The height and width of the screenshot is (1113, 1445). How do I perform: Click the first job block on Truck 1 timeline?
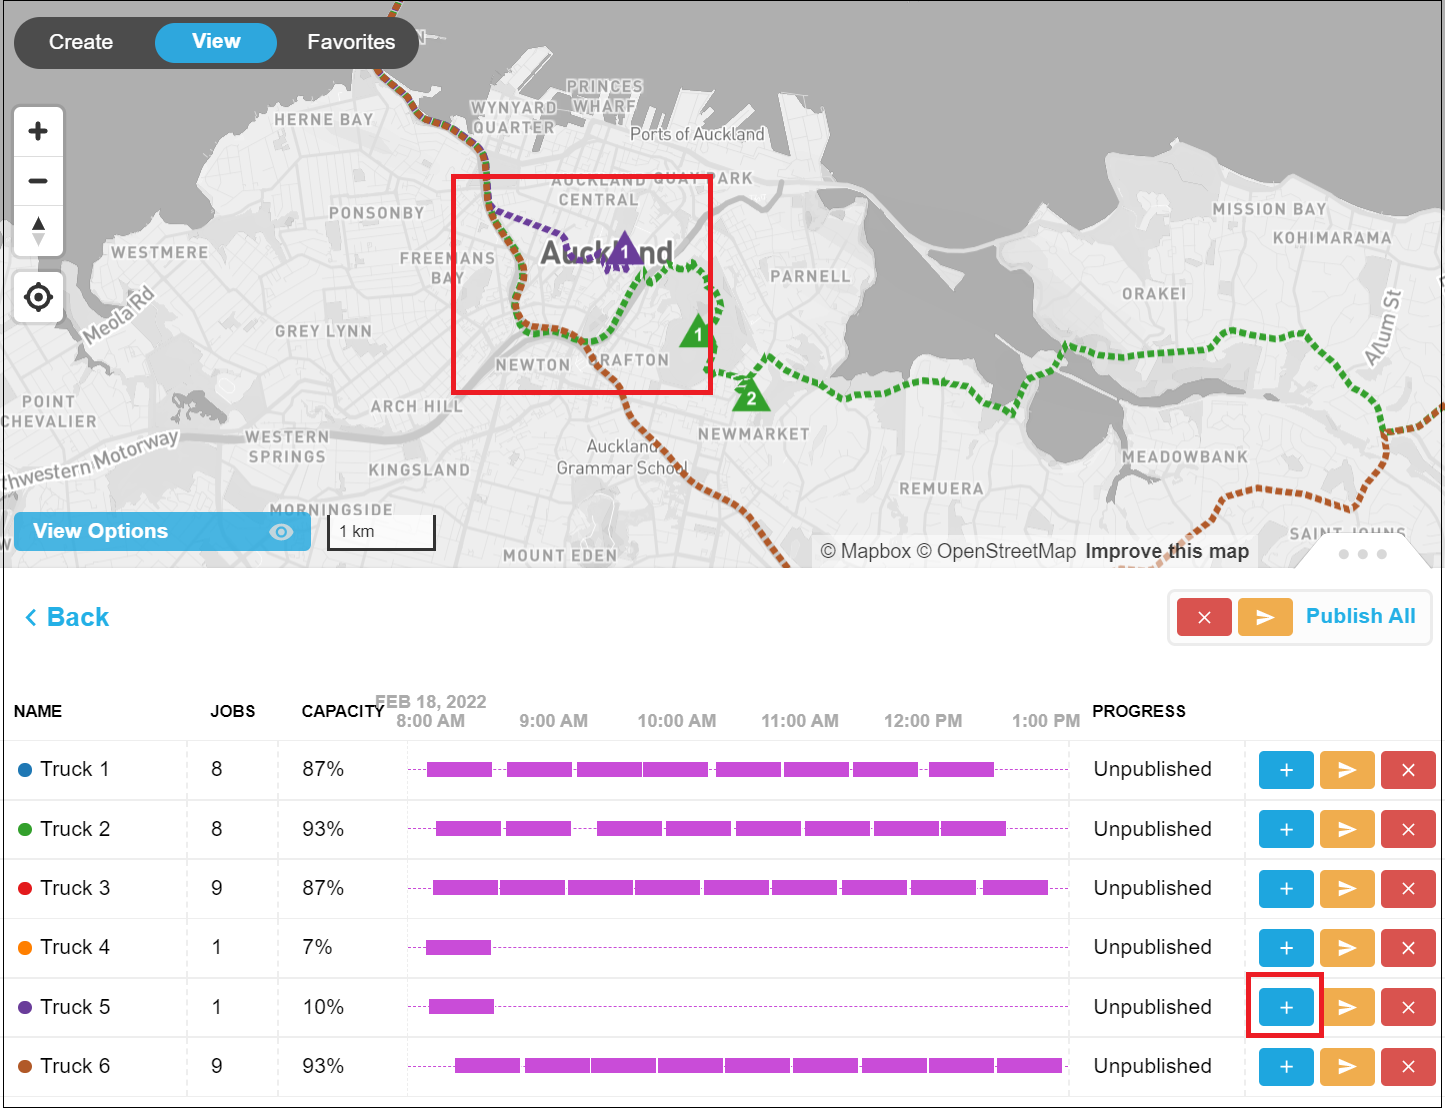(x=459, y=769)
